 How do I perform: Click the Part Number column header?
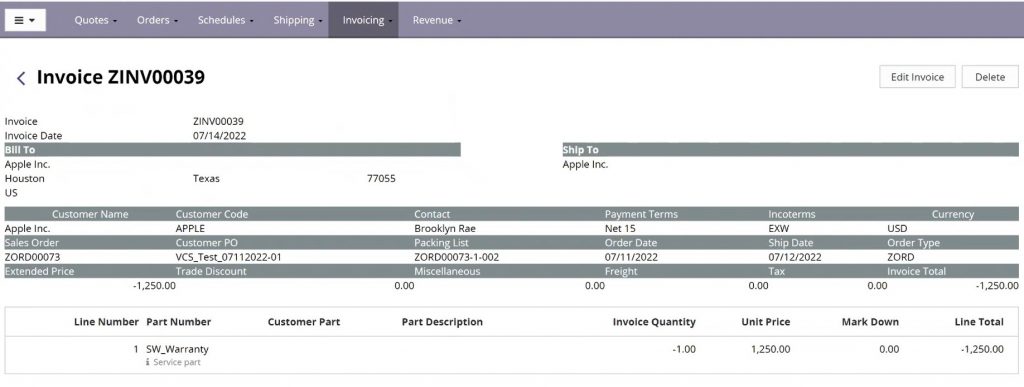[178, 322]
